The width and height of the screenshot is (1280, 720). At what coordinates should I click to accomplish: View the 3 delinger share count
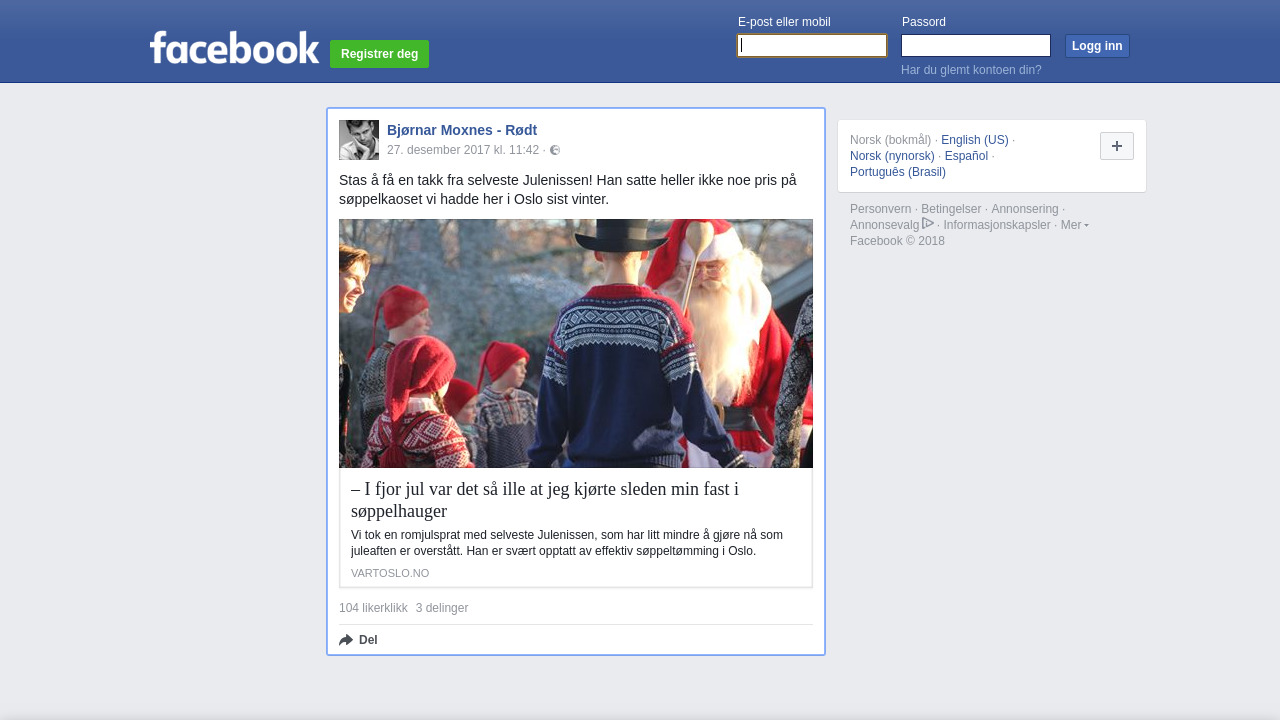tap(442, 608)
